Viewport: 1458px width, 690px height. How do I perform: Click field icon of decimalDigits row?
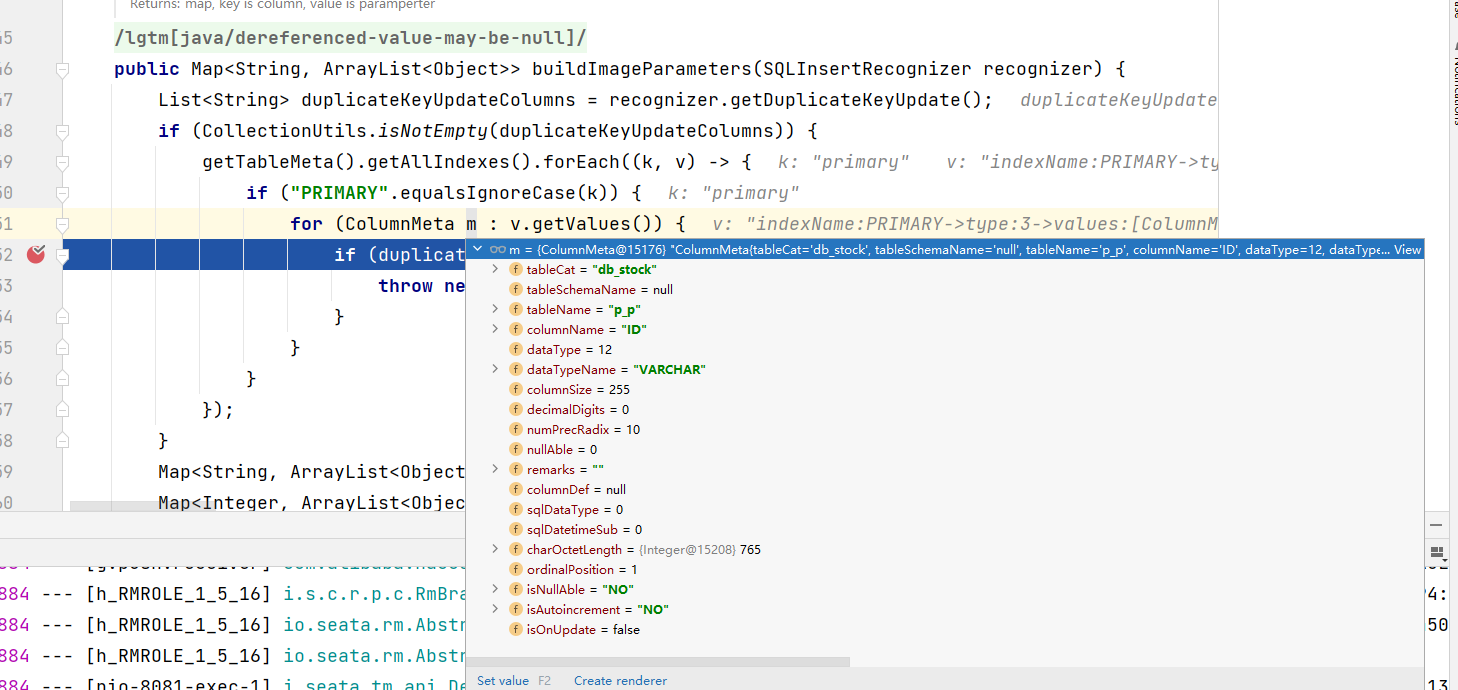[x=516, y=410]
